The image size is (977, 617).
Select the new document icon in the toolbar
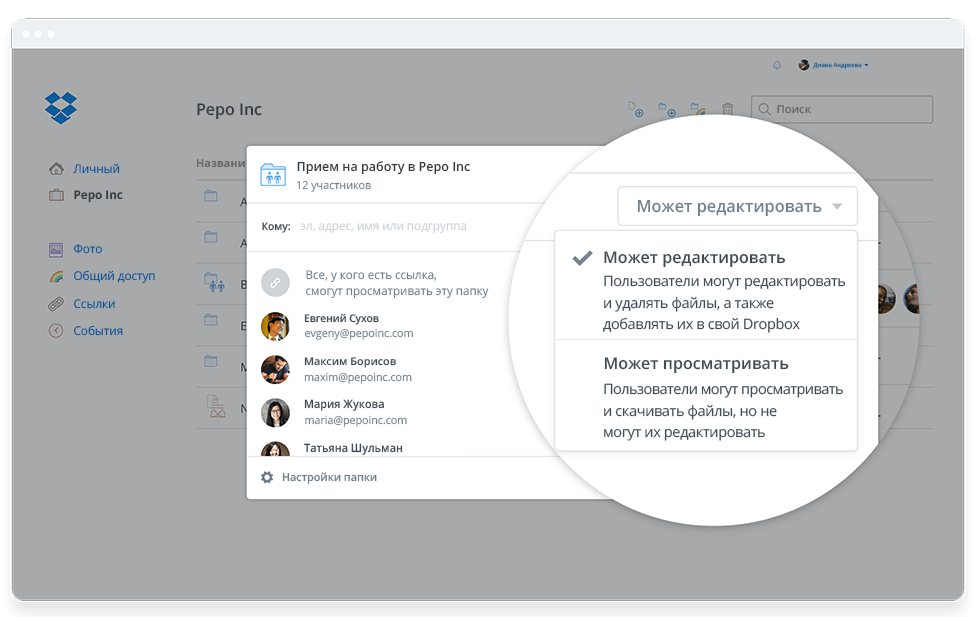pos(634,108)
